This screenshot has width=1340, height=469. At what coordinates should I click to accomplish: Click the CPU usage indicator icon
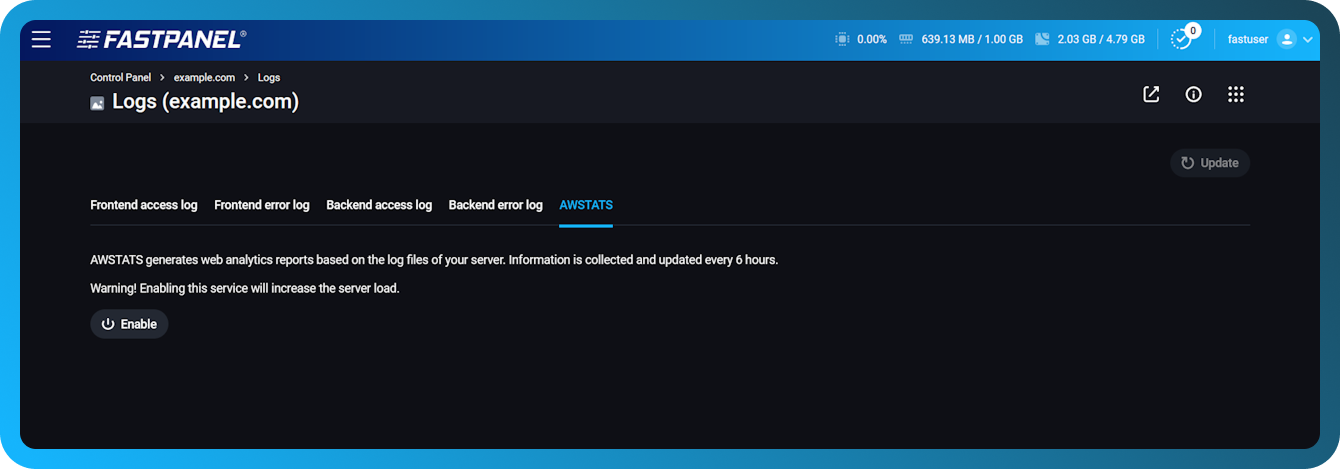click(842, 40)
